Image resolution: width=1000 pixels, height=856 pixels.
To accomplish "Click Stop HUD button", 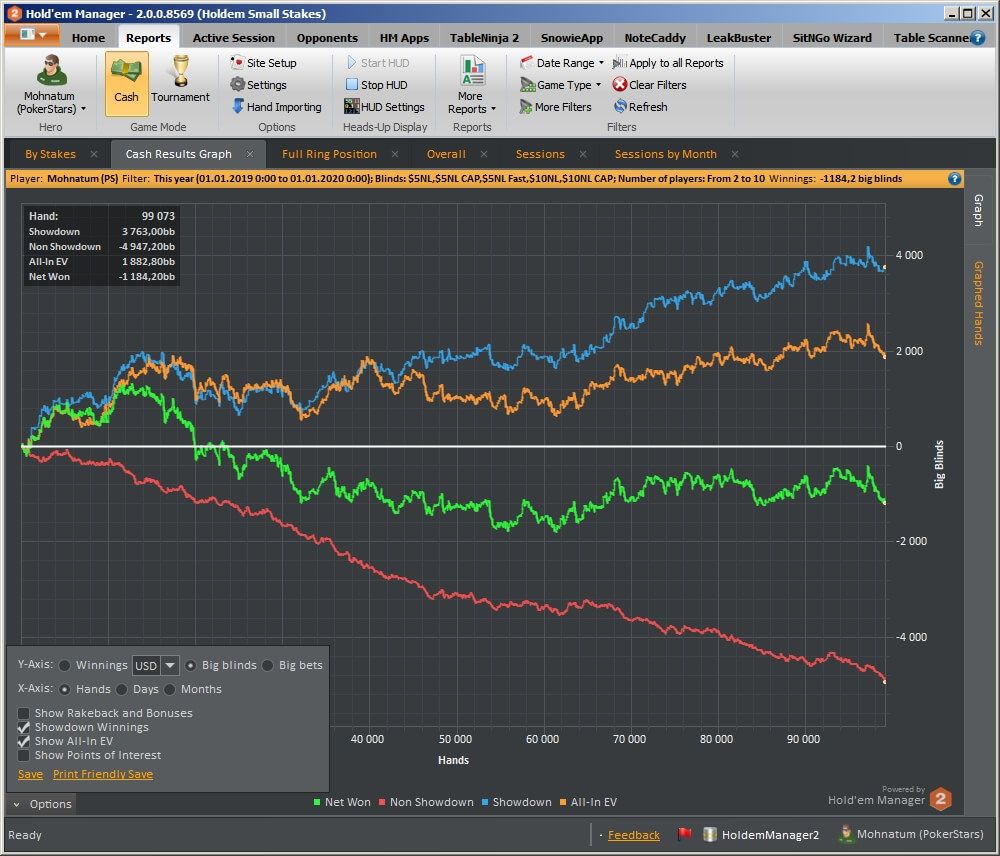I will click(376, 84).
